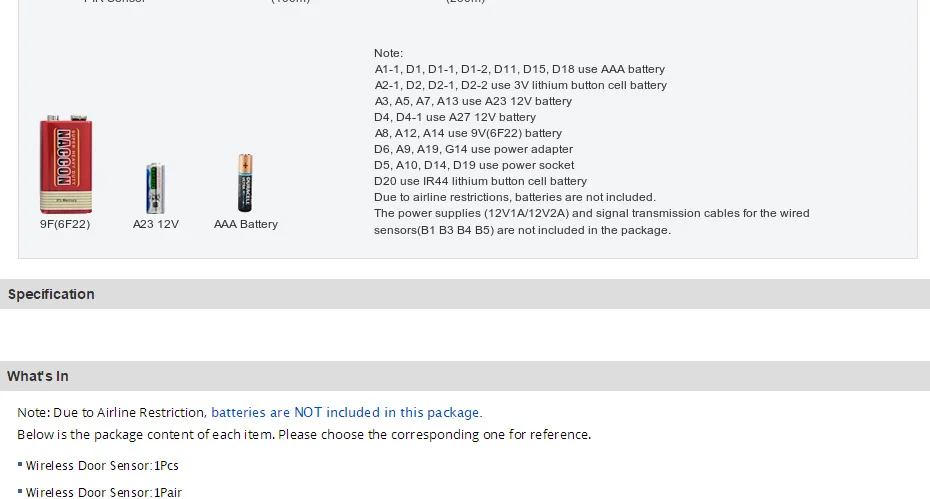Click the AAA Battery caption text
Viewport: 930px width, 499px height.
[246, 224]
